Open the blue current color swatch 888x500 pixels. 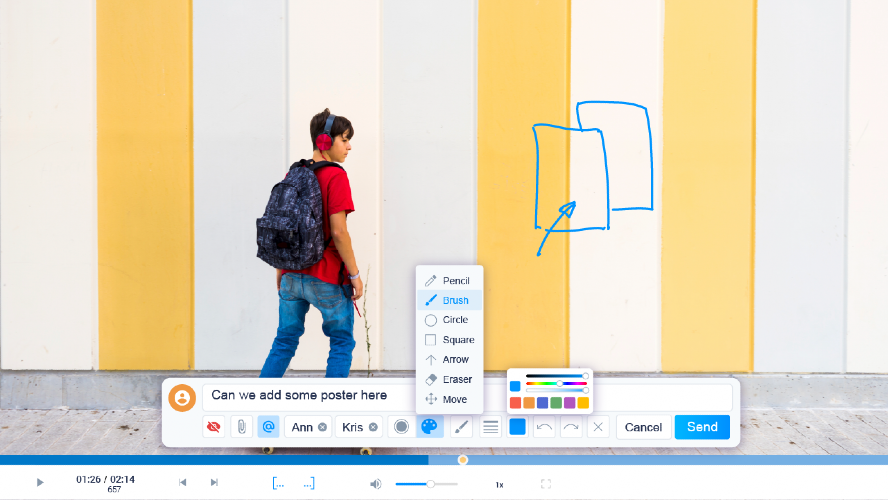pyautogui.click(x=517, y=427)
